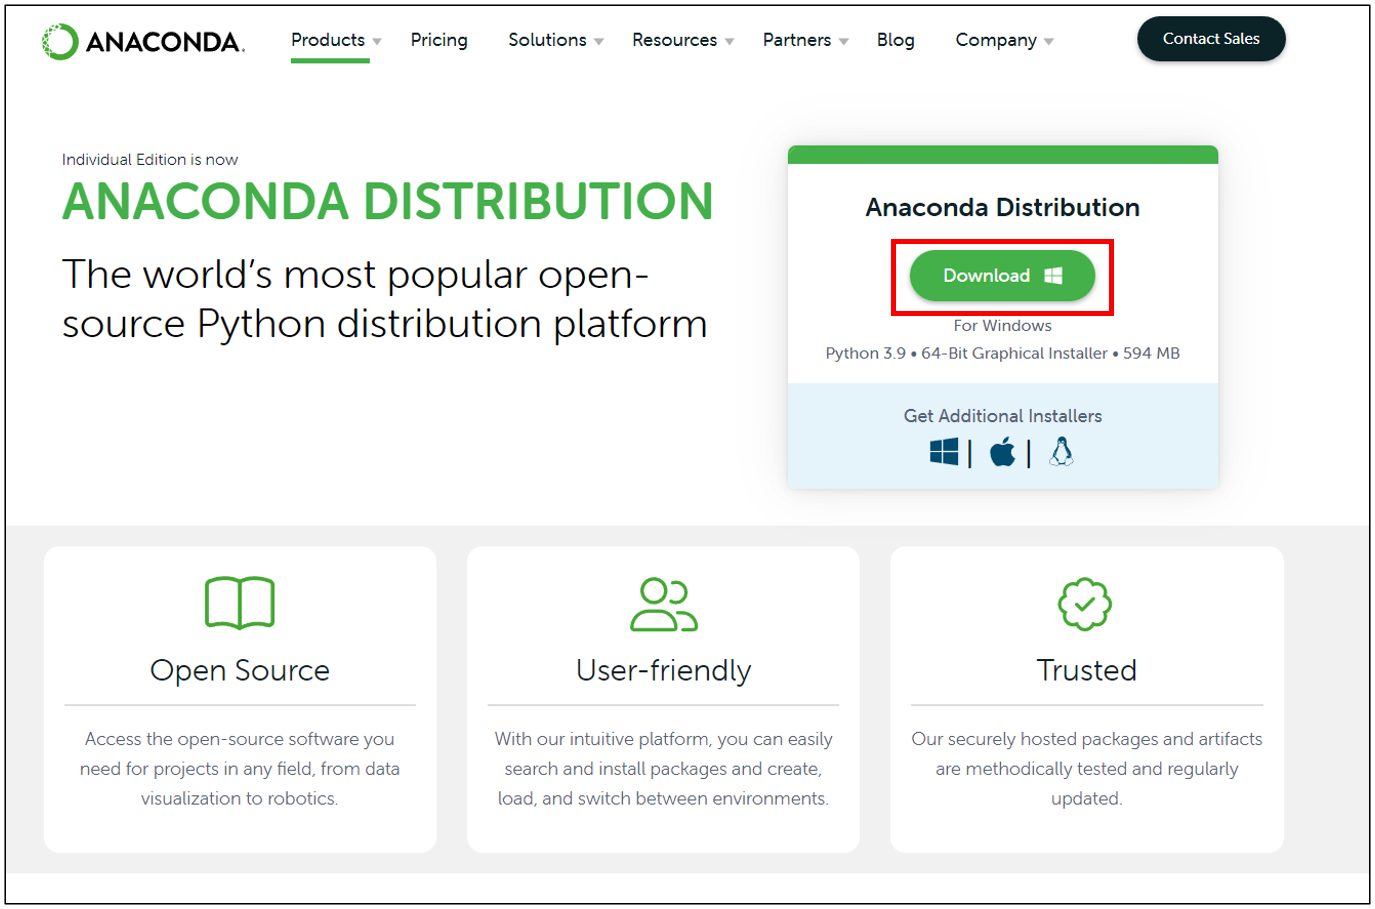This screenshot has height=909, width=1375.
Task: Click the Anaconda Distribution card title
Action: click(1003, 207)
